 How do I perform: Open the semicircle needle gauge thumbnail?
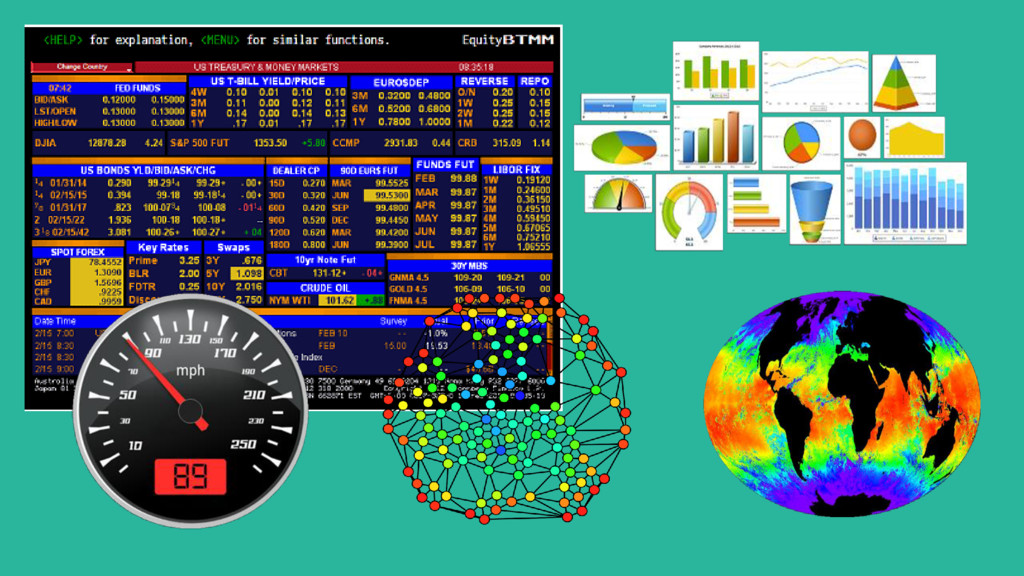[618, 193]
